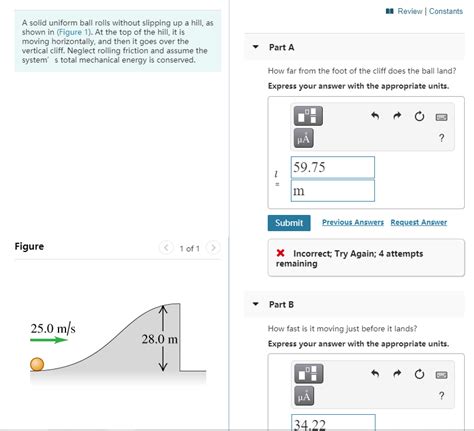The height and width of the screenshot is (431, 474).
Task: Undo last edit in Part B
Action: (x=375, y=373)
